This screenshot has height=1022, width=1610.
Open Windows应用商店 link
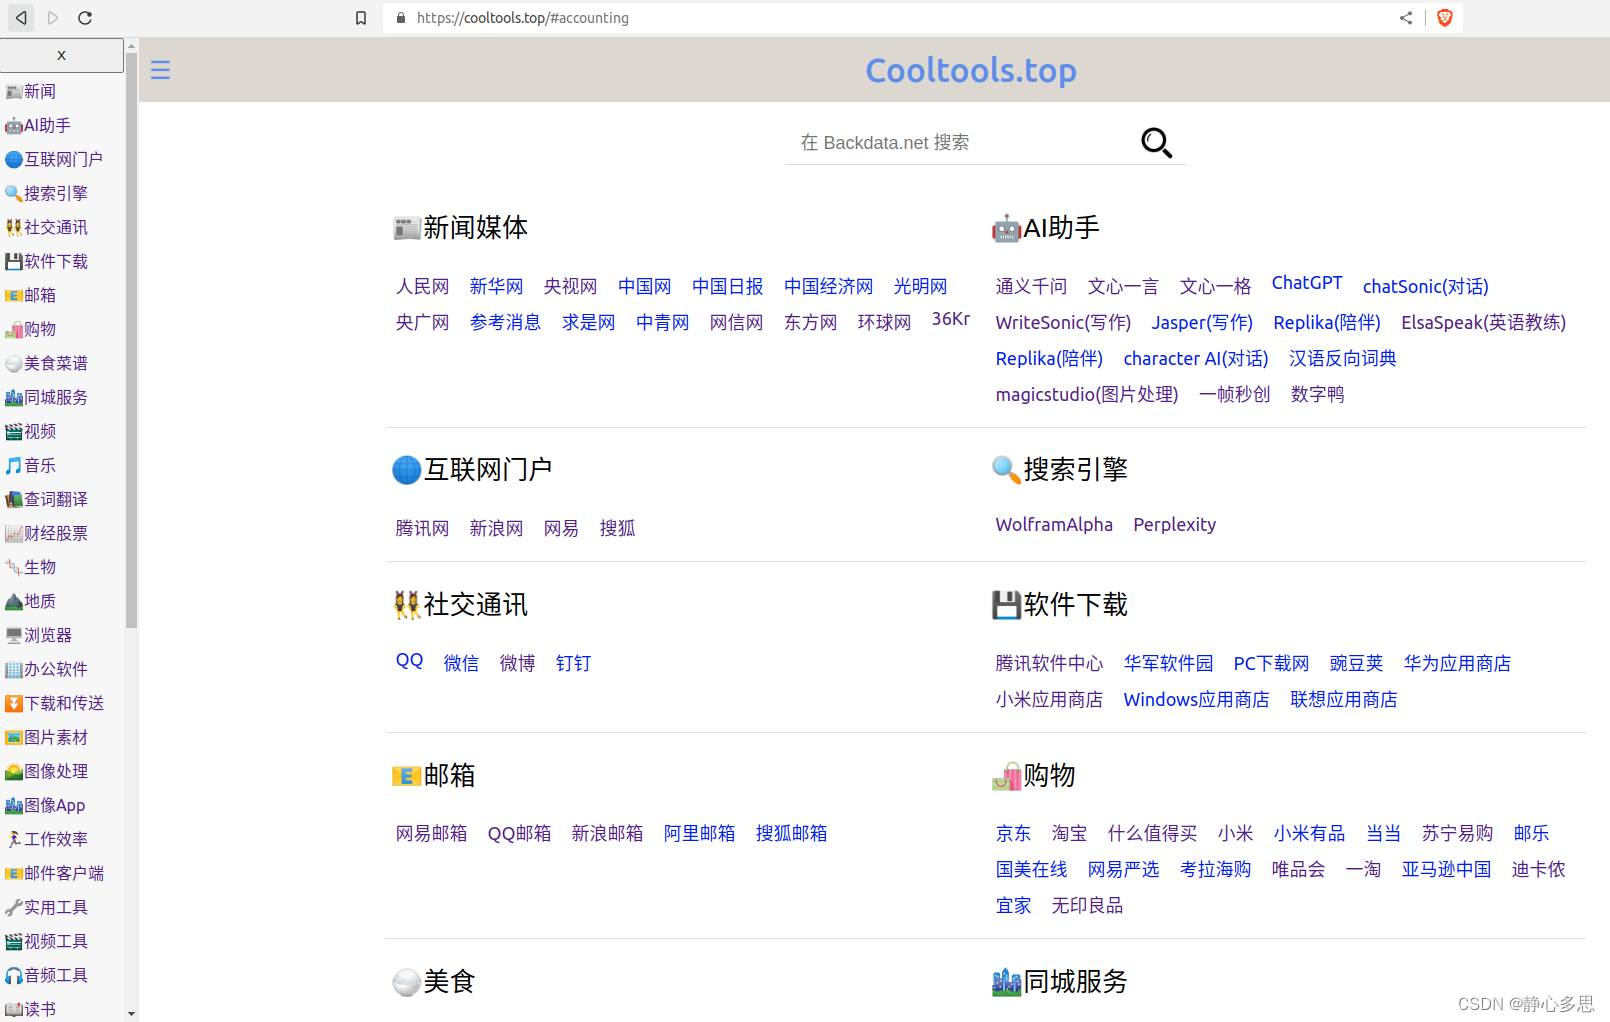click(x=1196, y=700)
